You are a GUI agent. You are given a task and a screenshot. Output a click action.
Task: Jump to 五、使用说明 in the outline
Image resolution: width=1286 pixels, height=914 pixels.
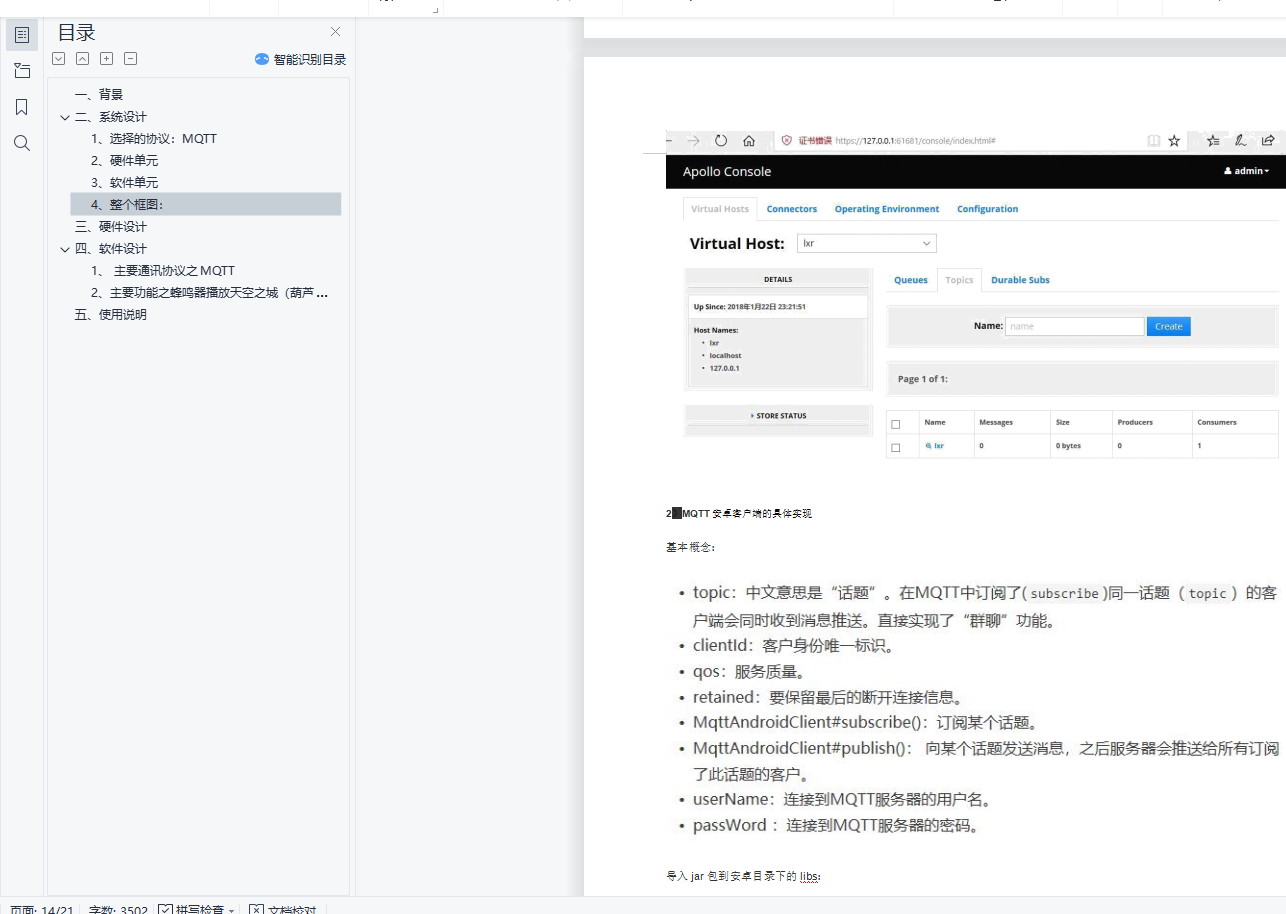(x=111, y=315)
